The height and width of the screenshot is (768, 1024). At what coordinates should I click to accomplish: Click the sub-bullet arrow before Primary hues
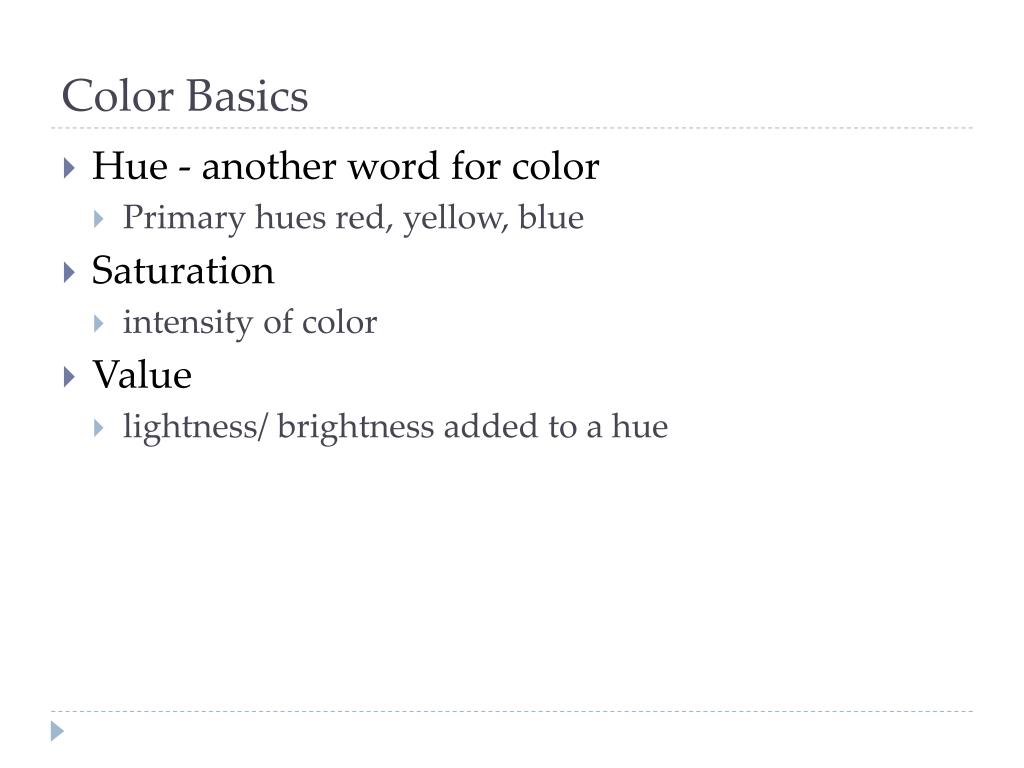coord(99,219)
